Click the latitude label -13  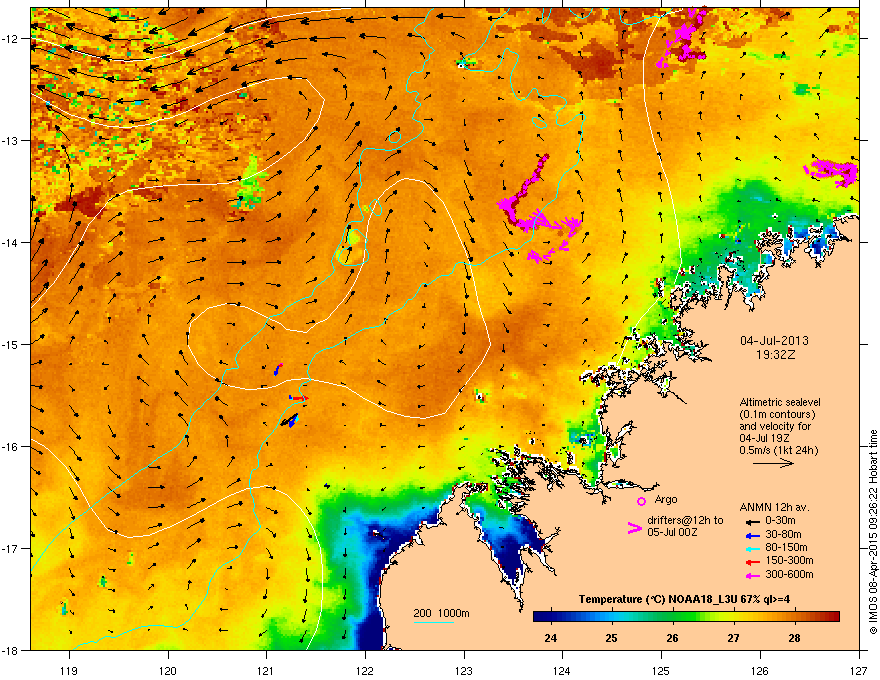(x=10, y=140)
